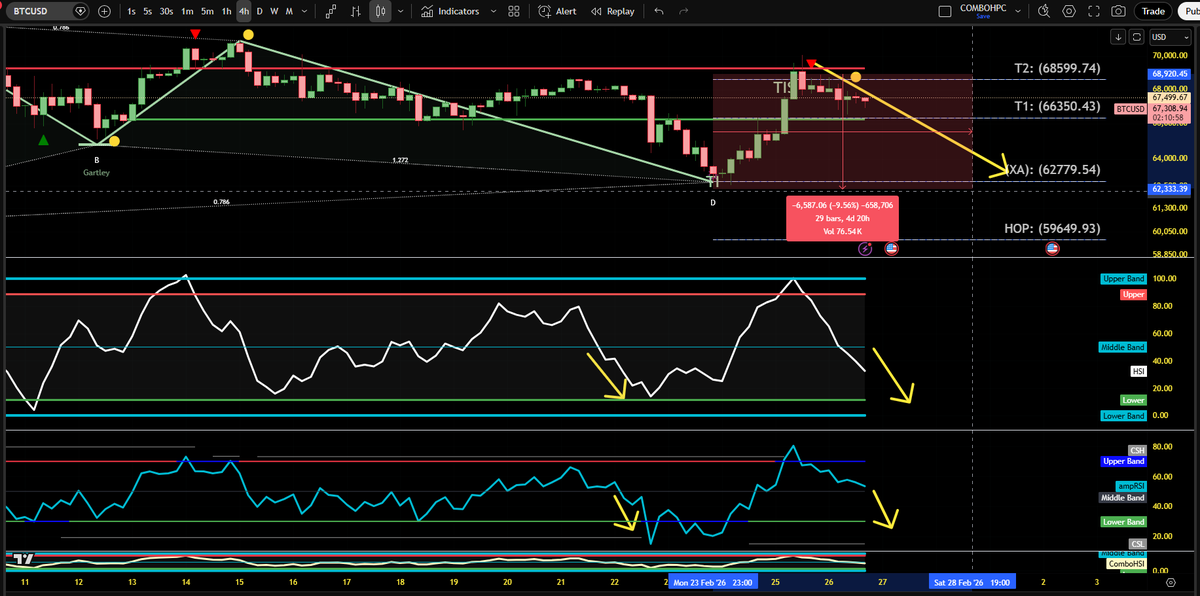Click the BTCUSD price scale label
The height and width of the screenshot is (596, 1200).
click(1130, 108)
